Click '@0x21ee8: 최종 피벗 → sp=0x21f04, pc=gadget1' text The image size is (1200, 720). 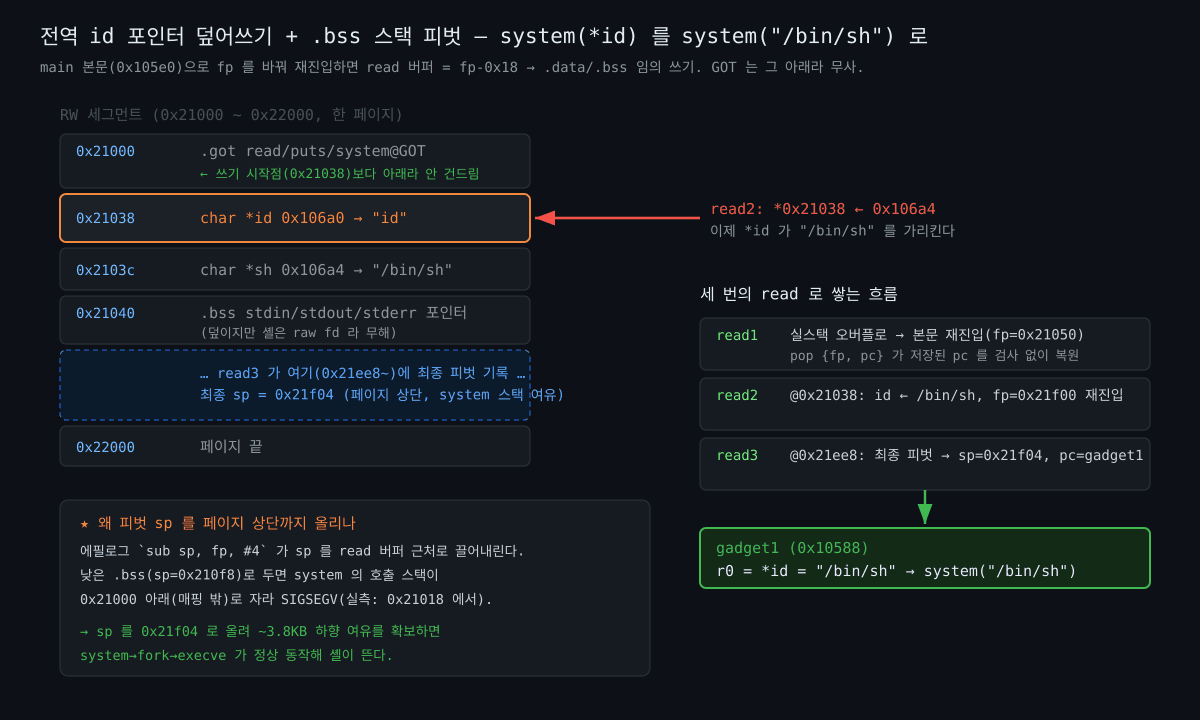[x=966, y=455]
